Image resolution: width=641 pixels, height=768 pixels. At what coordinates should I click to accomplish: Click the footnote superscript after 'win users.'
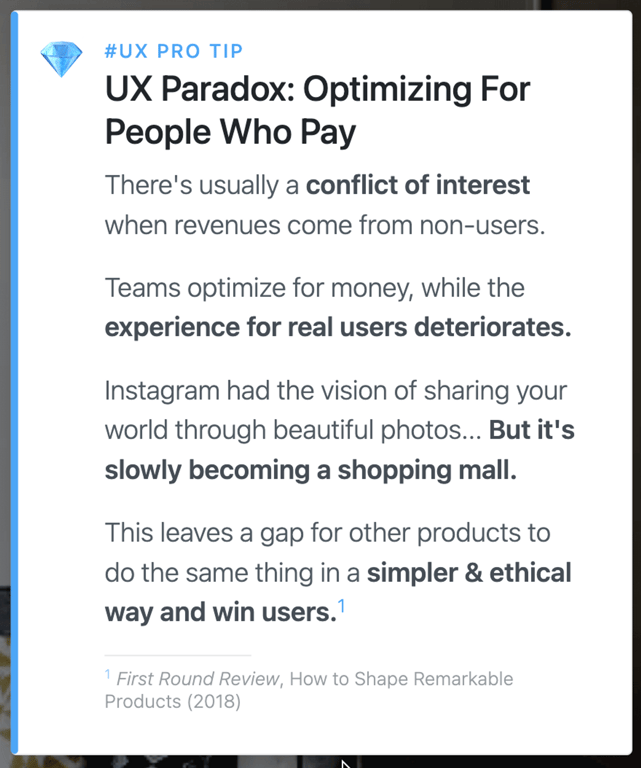(x=341, y=605)
